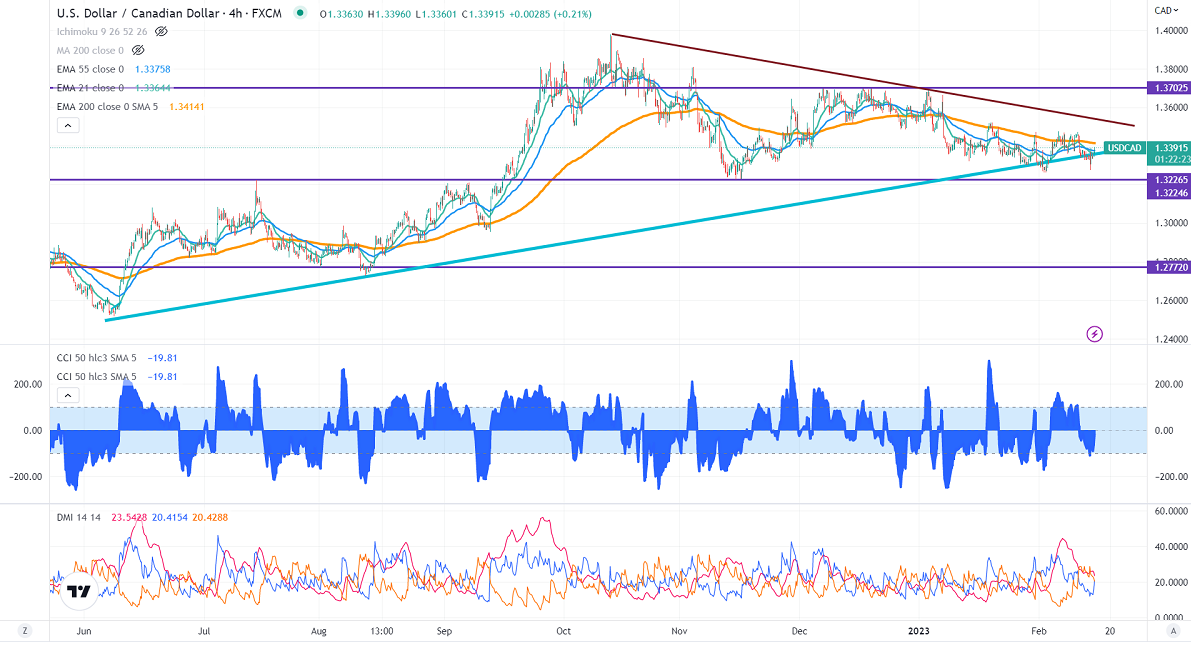The height and width of the screenshot is (648, 1191).
Task: Click the Z timezone button
Action: coord(25,632)
